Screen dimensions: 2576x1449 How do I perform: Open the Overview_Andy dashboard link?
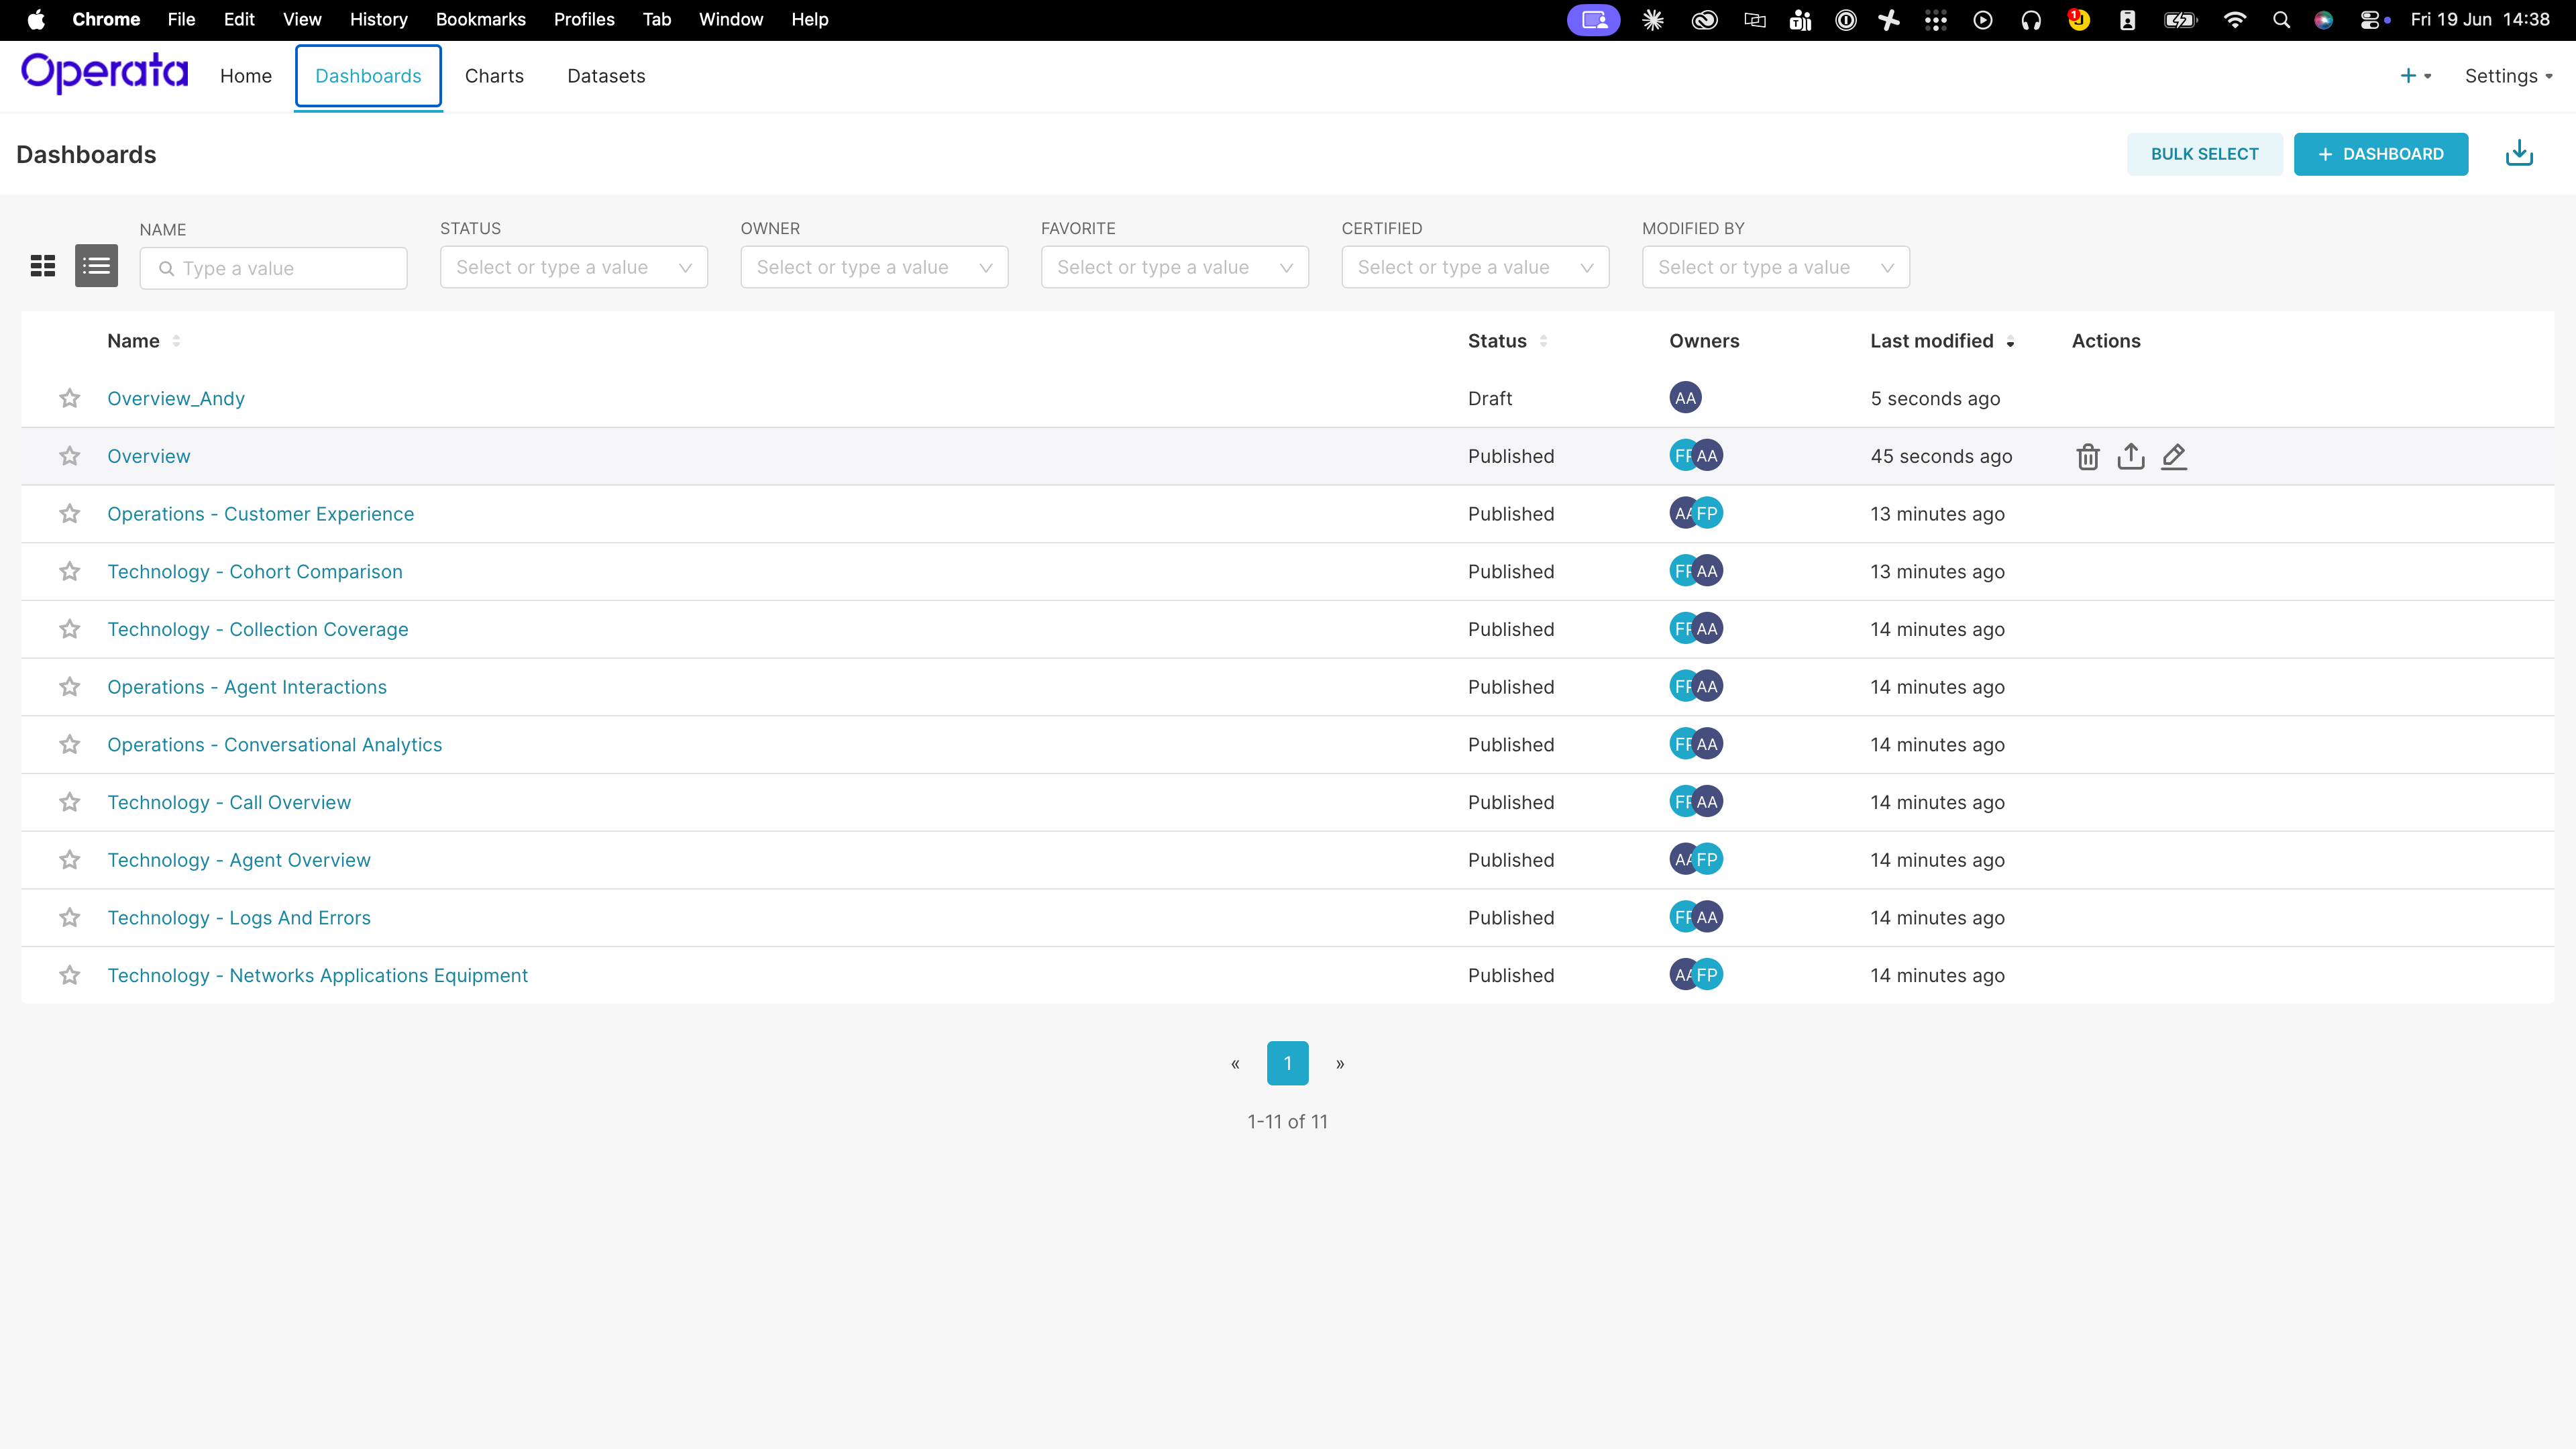pos(176,398)
